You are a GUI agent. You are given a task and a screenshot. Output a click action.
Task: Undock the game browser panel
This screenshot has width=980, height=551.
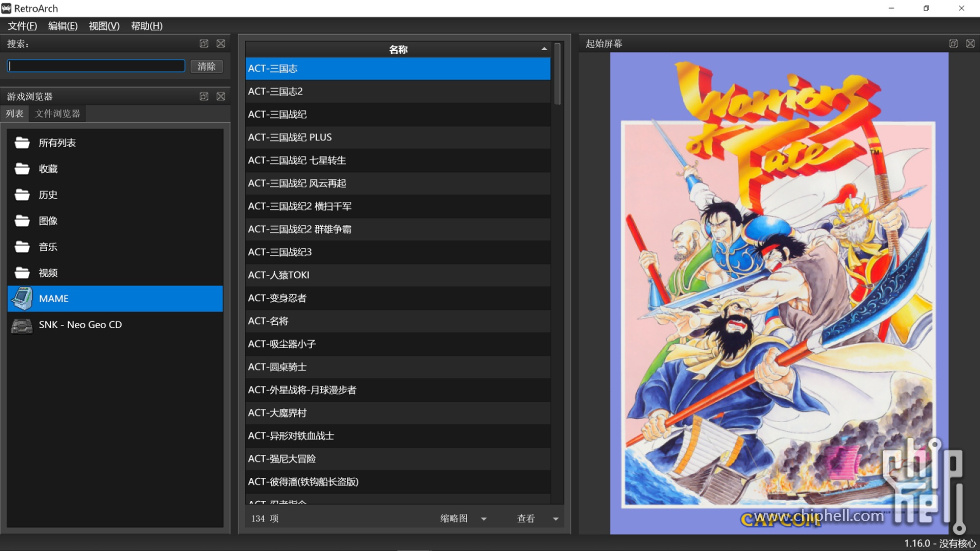tap(204, 96)
